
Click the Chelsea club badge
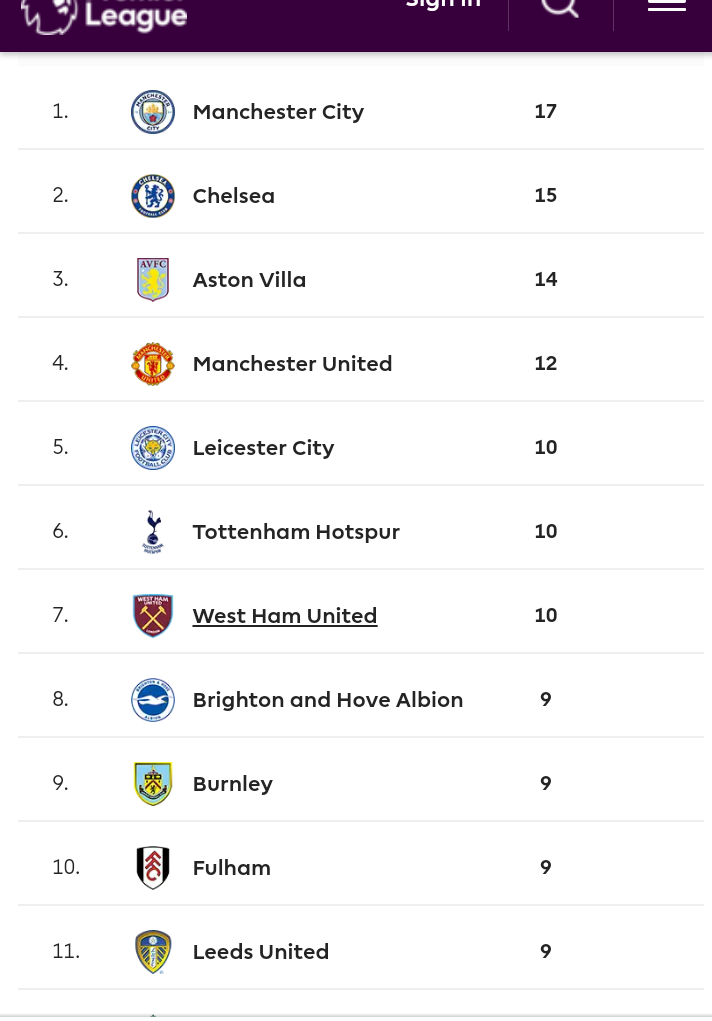point(153,196)
